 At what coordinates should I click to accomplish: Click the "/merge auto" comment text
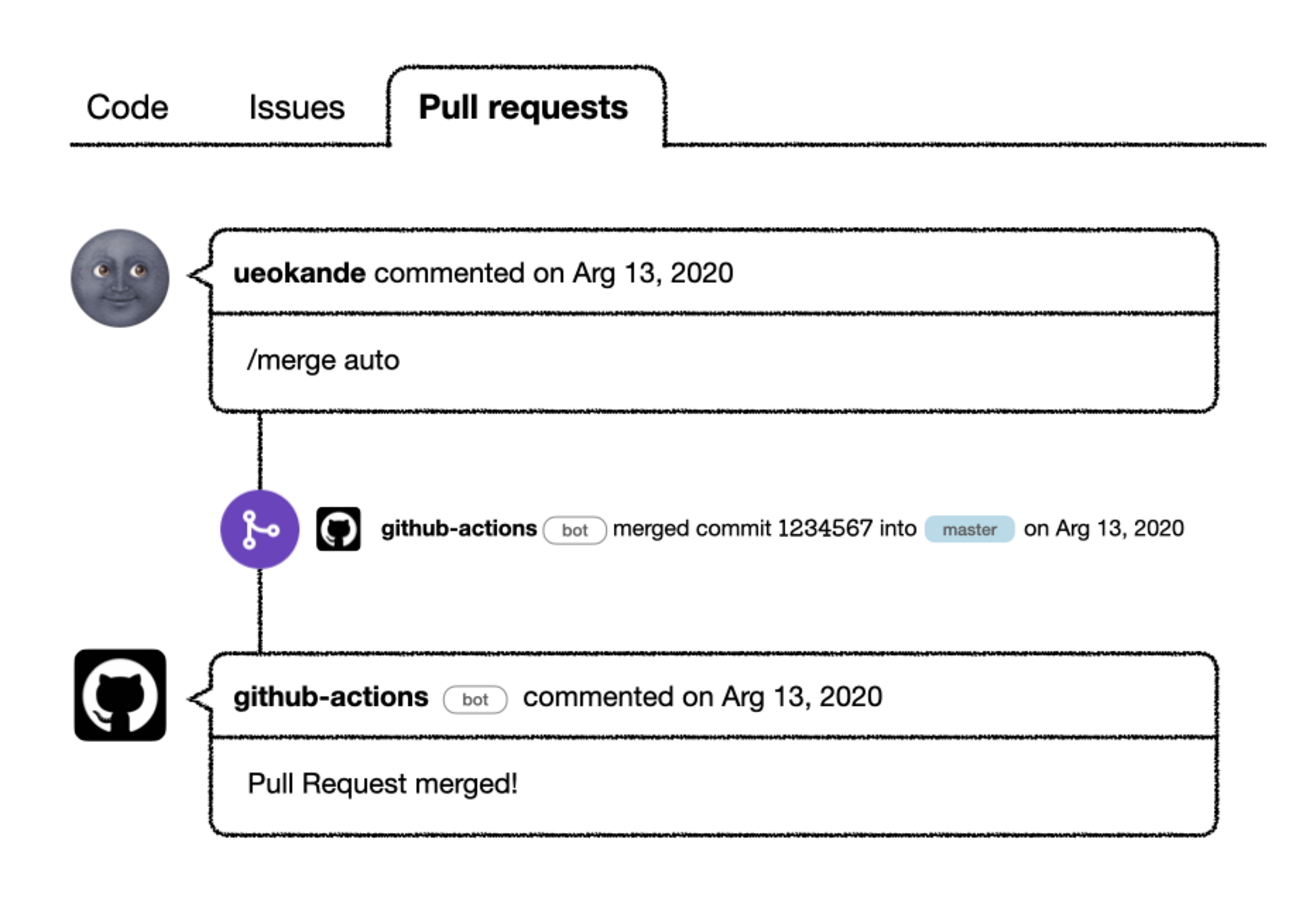tap(323, 360)
